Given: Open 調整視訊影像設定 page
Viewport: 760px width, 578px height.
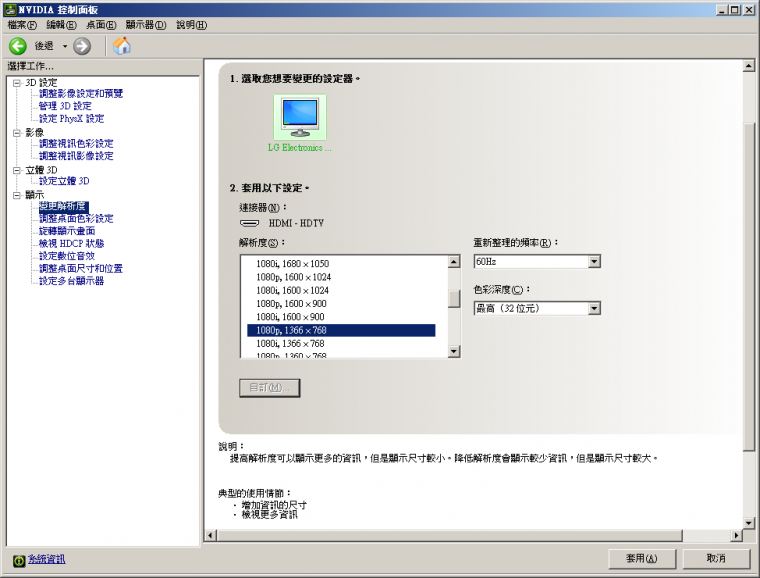Looking at the screenshot, I should pyautogui.click(x=76, y=156).
